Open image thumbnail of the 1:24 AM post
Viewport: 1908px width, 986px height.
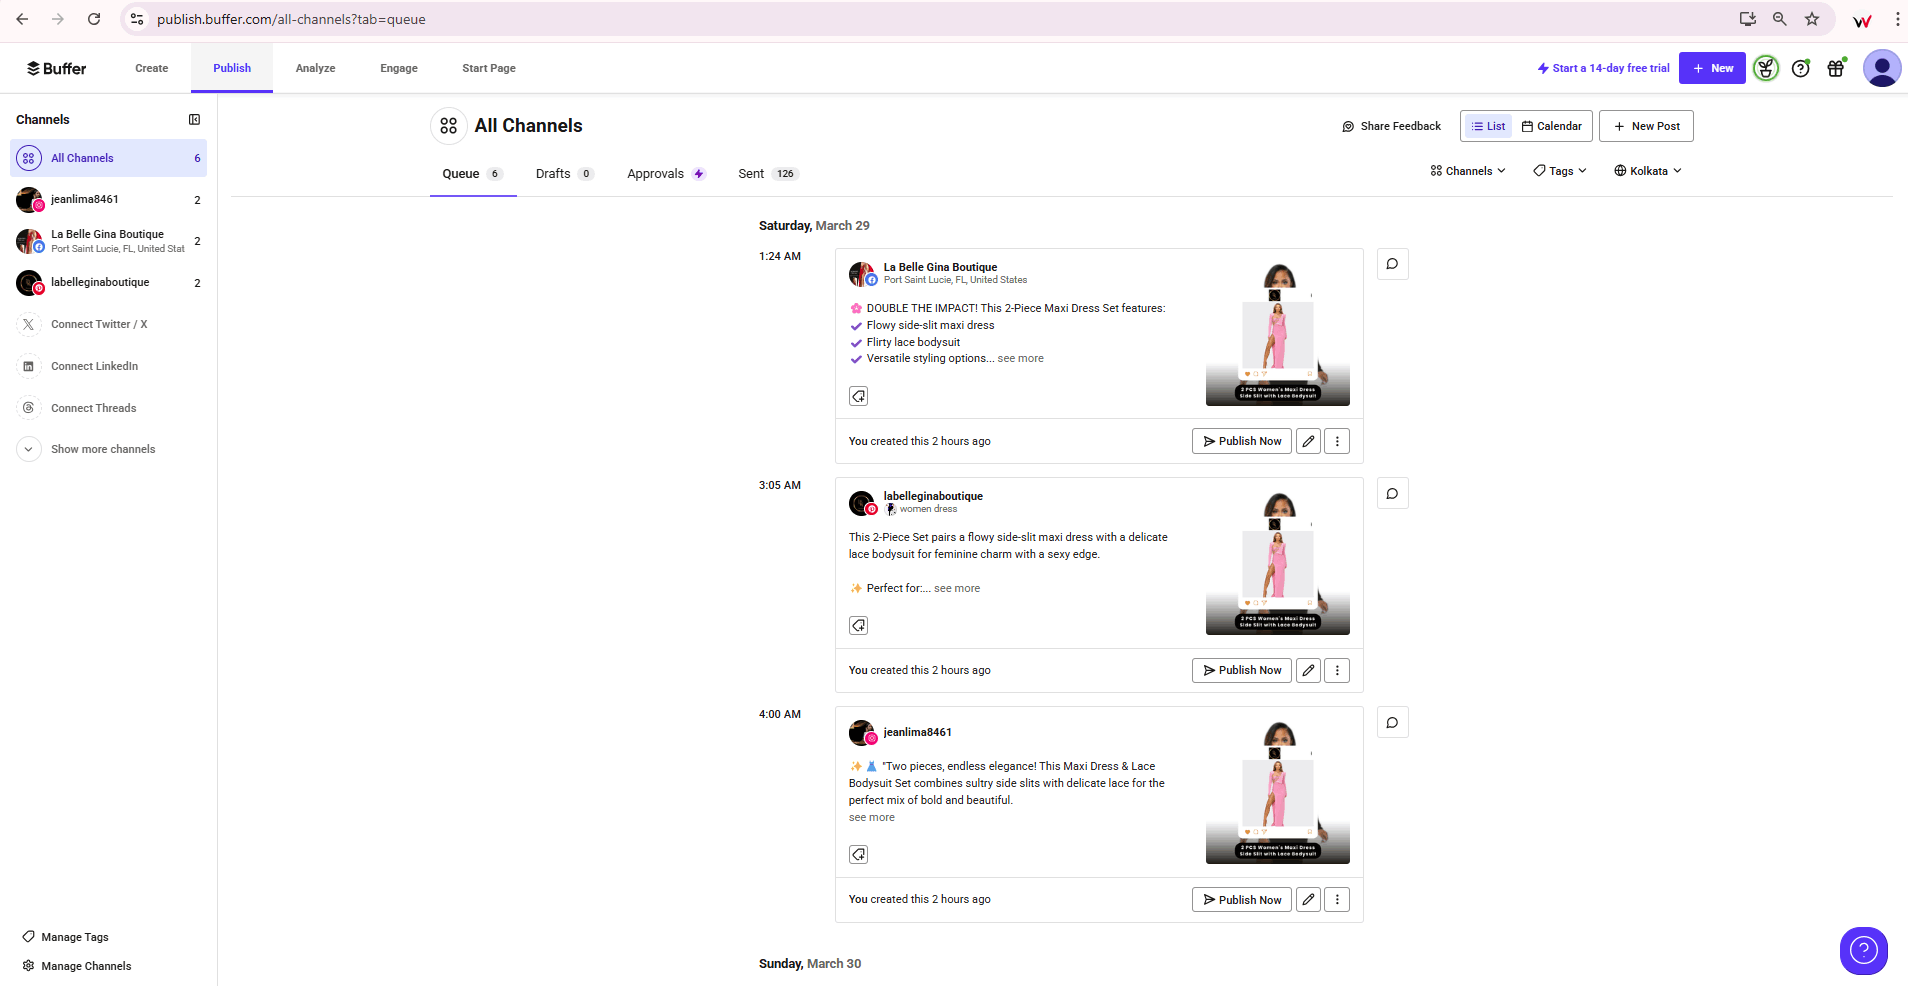point(1277,334)
